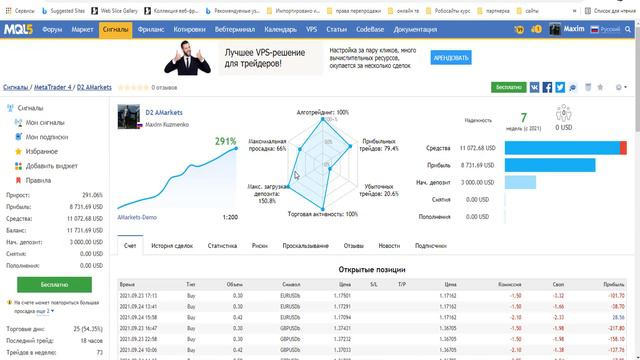Open the Котировки section
The image size is (640, 360).
tap(189, 29)
